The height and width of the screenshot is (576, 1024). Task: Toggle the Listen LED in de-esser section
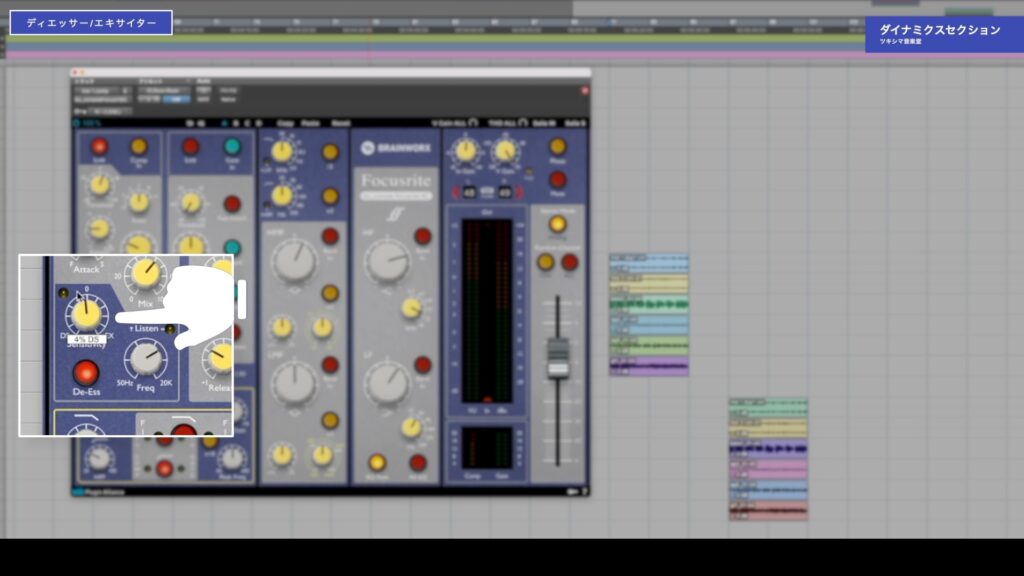coord(170,328)
